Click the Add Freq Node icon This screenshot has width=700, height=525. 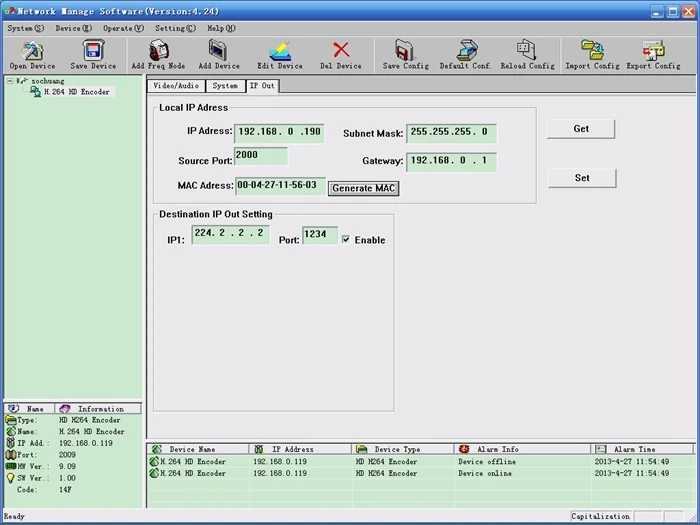click(x=158, y=50)
